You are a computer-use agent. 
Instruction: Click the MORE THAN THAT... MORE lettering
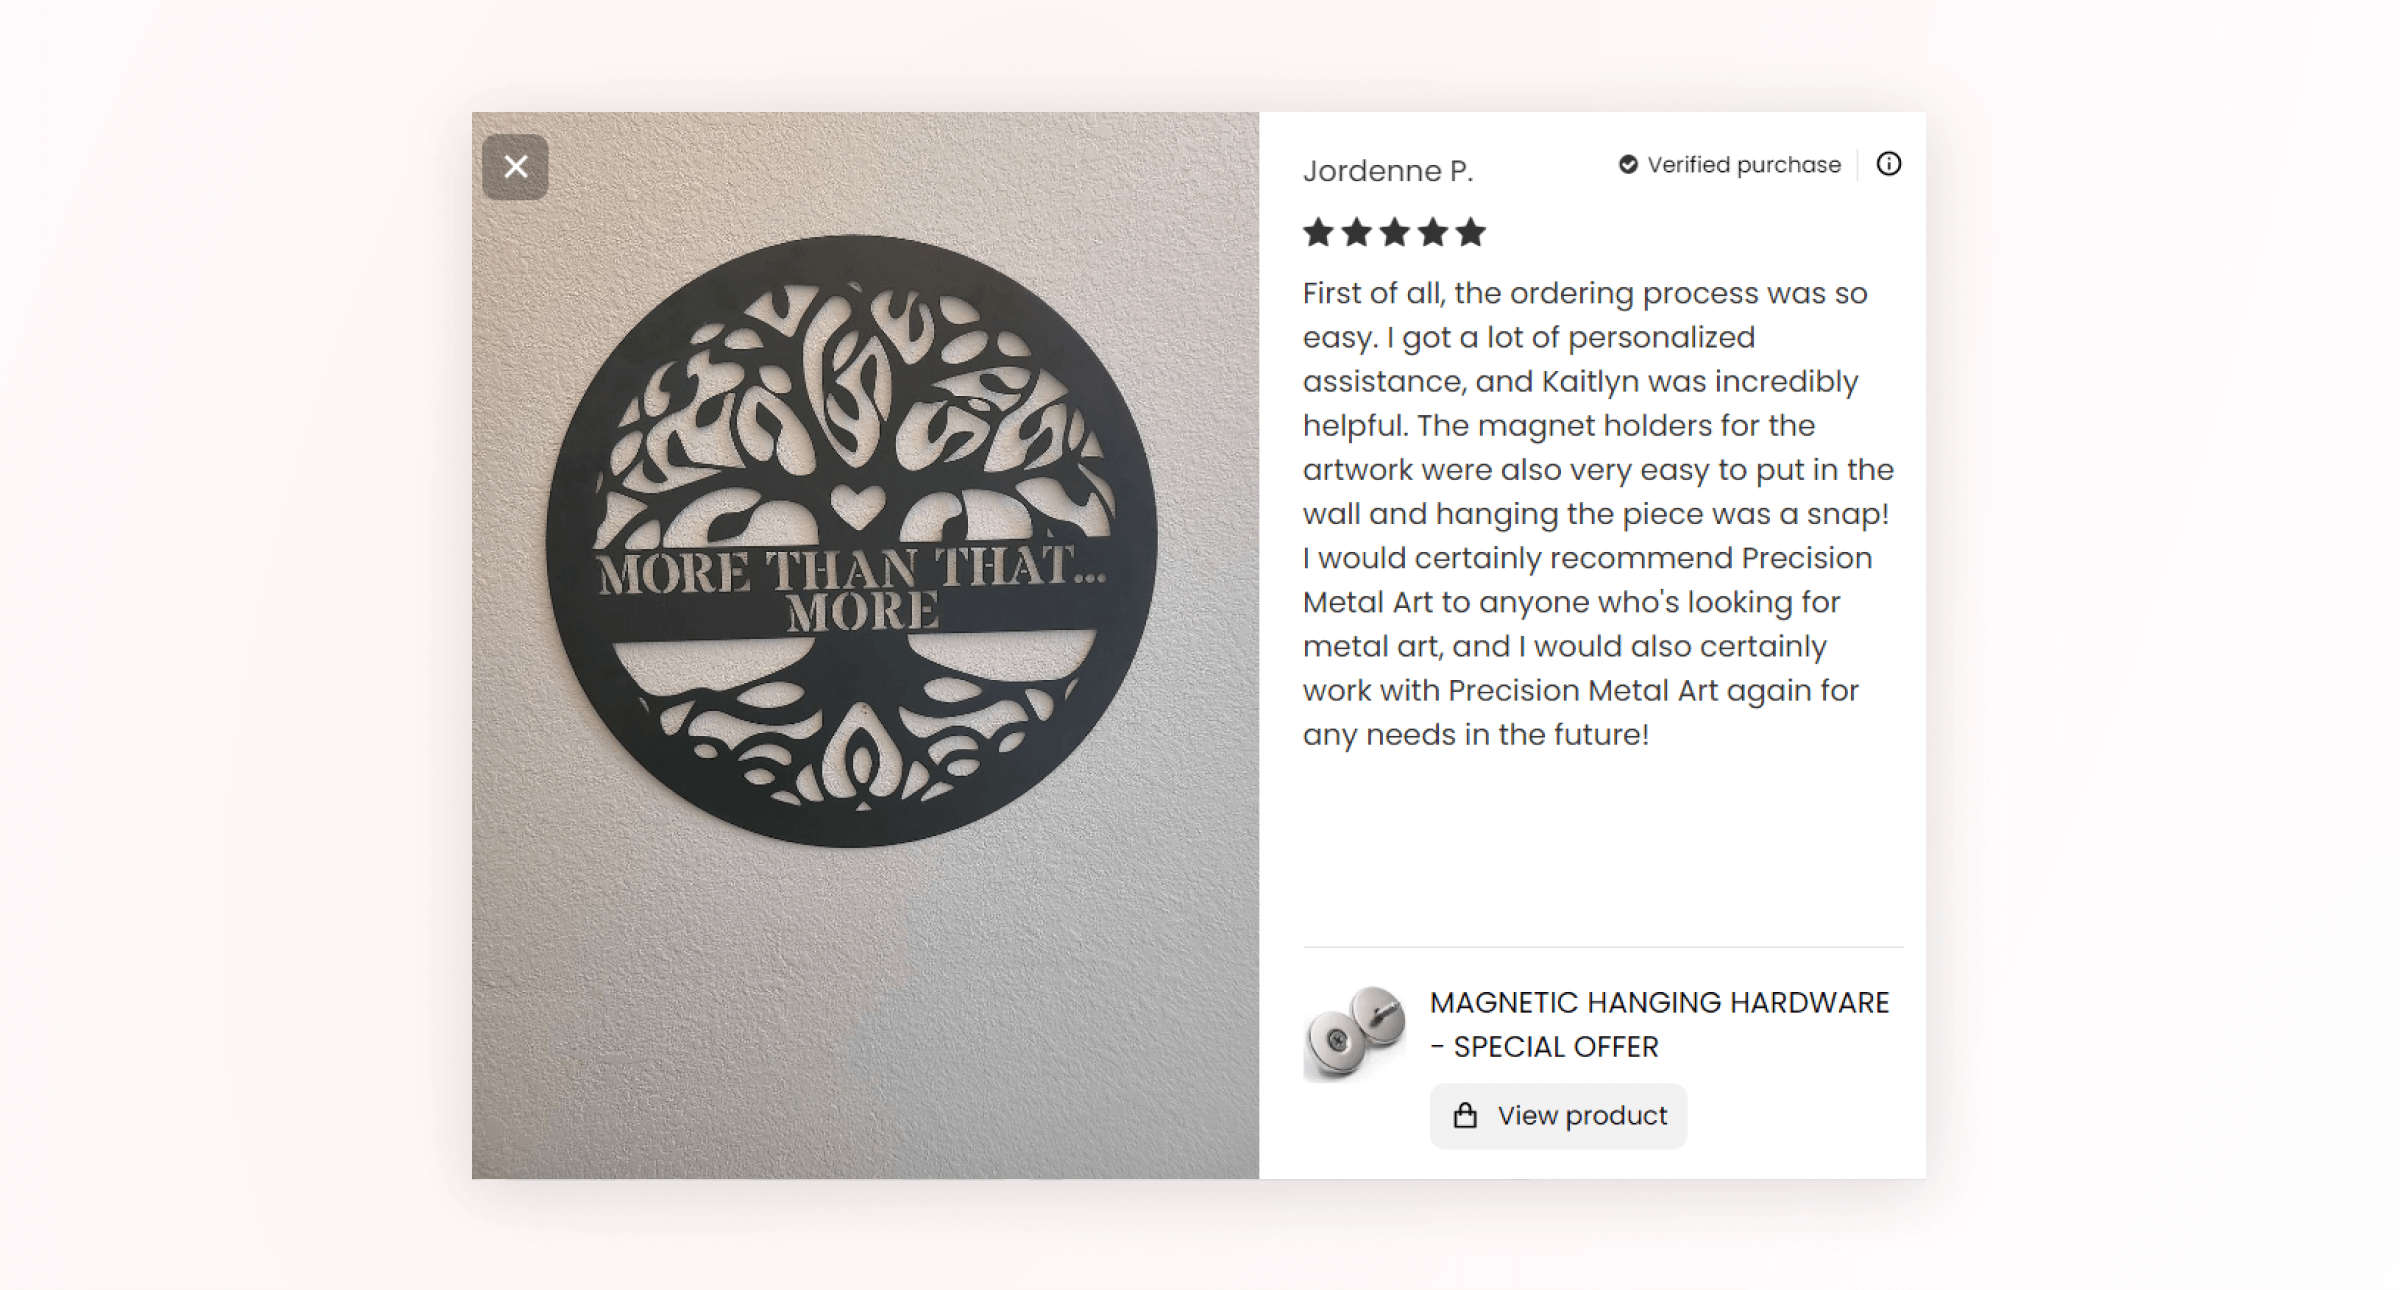[x=852, y=589]
